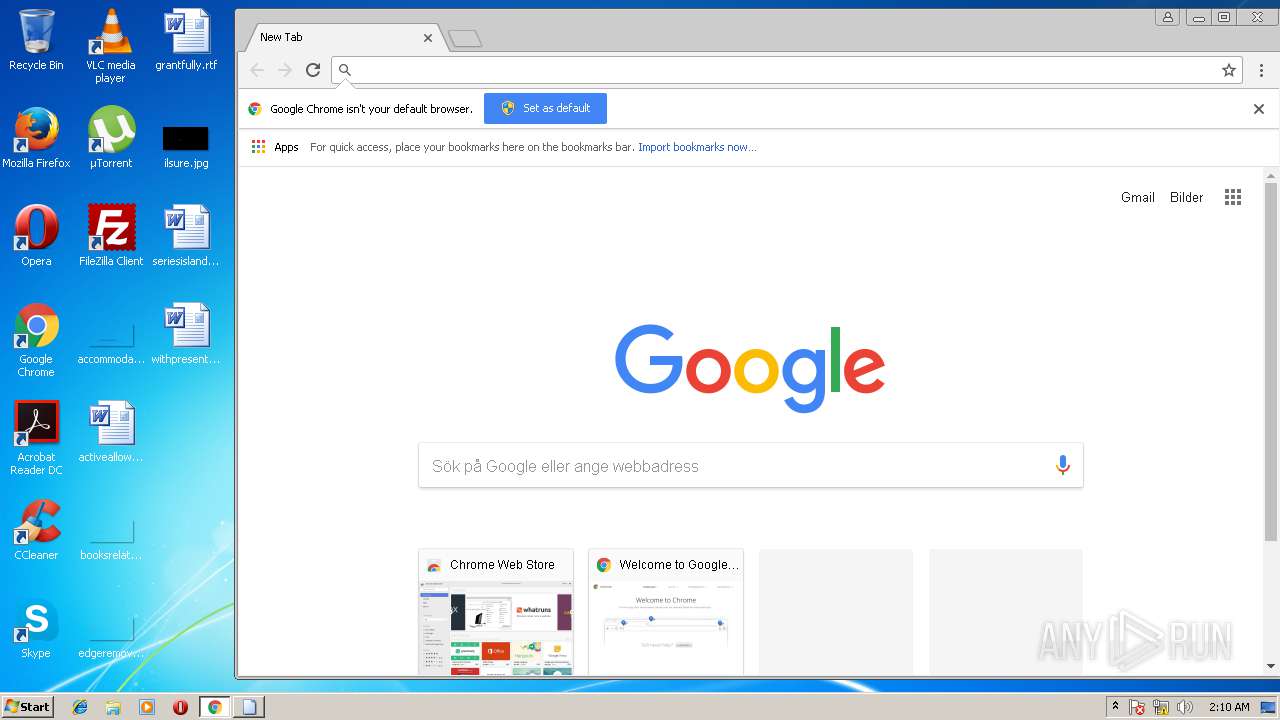Start voice search with the microphone icon
The height and width of the screenshot is (720, 1280).
click(x=1062, y=465)
